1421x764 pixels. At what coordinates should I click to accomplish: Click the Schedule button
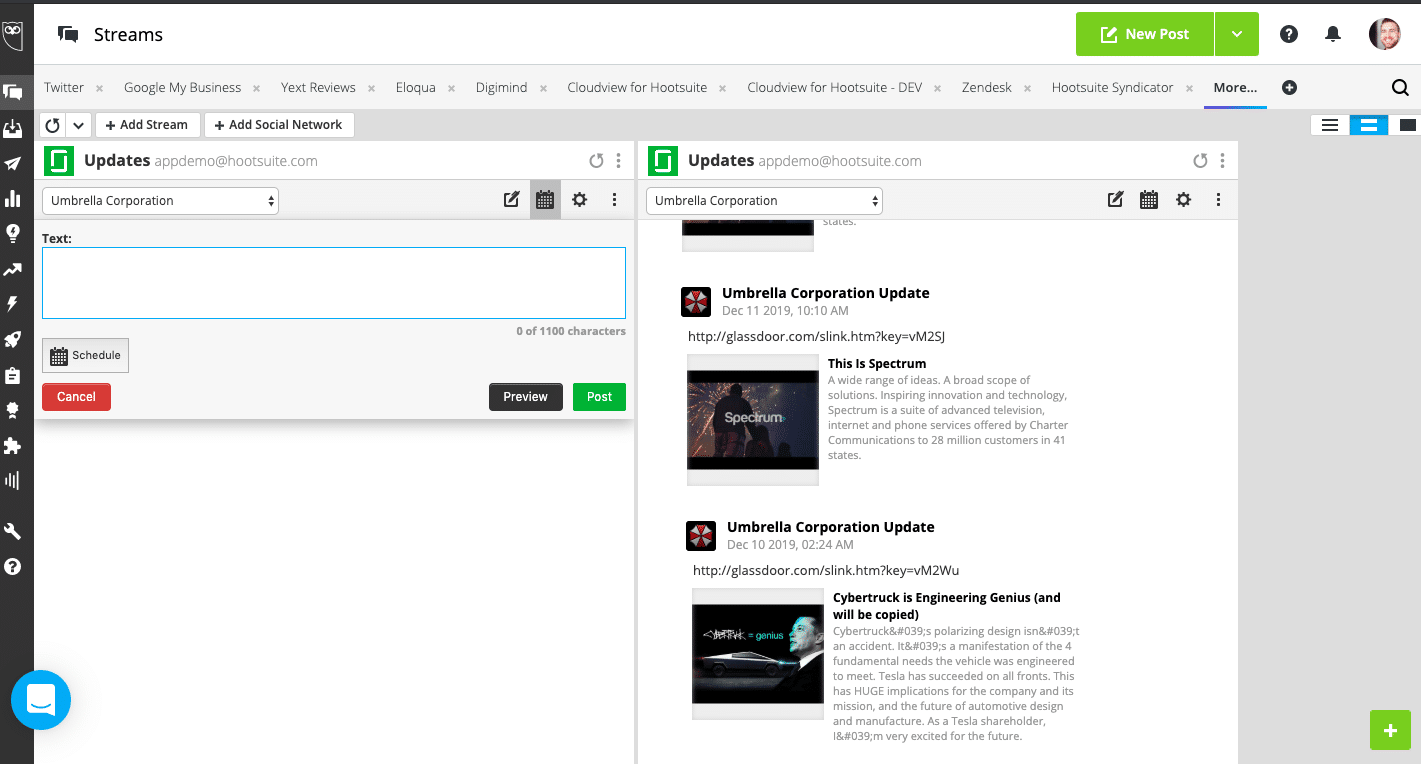[85, 355]
